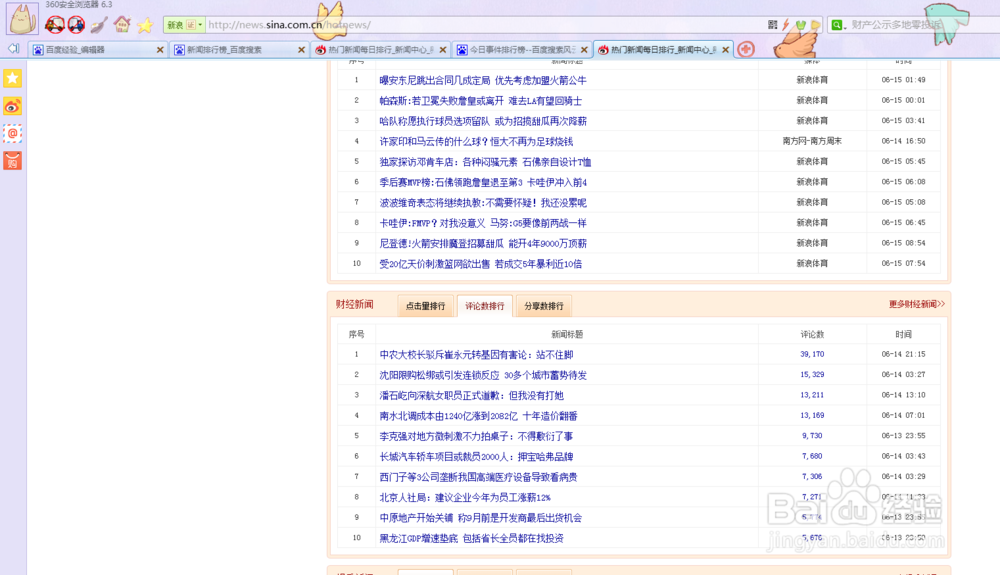Click the comment count 9,730
Screen dimensions: 1000x575
click(x=812, y=436)
